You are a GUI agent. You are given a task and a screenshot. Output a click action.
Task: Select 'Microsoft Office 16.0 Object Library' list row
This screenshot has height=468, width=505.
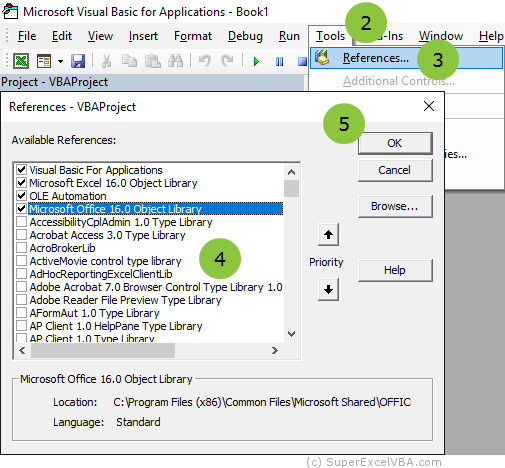click(155, 209)
